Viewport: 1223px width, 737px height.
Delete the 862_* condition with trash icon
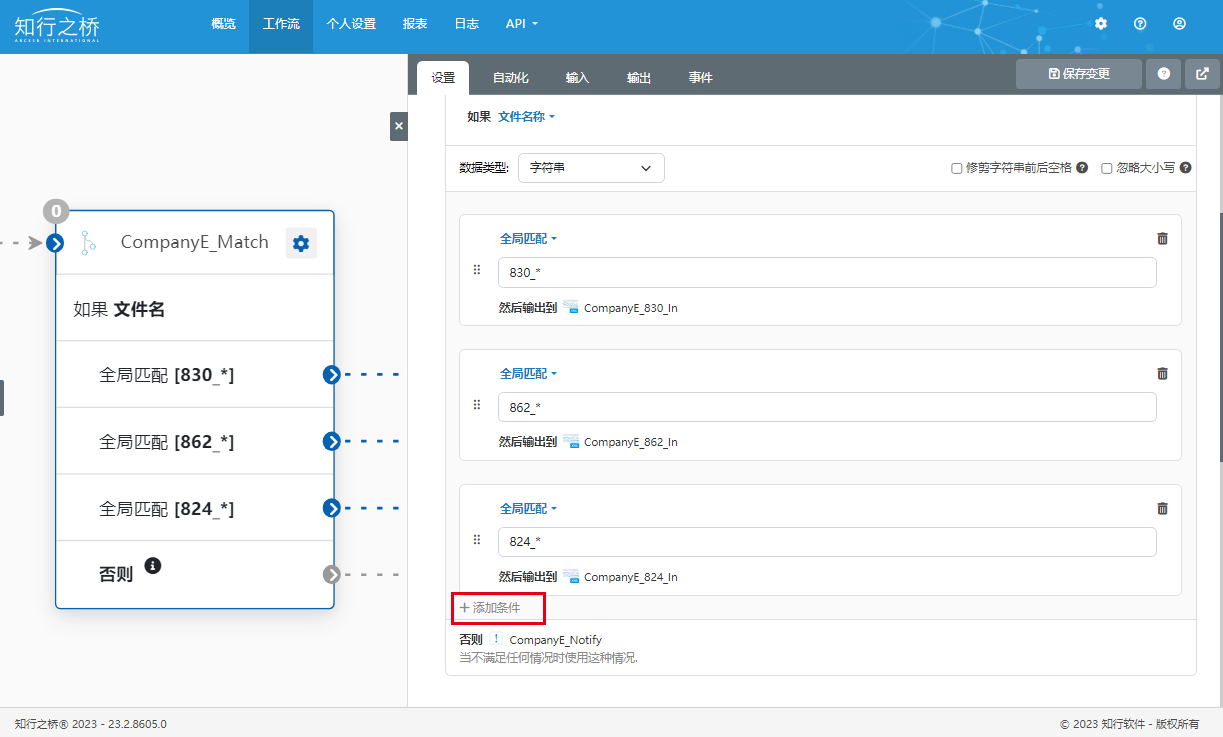point(1162,373)
